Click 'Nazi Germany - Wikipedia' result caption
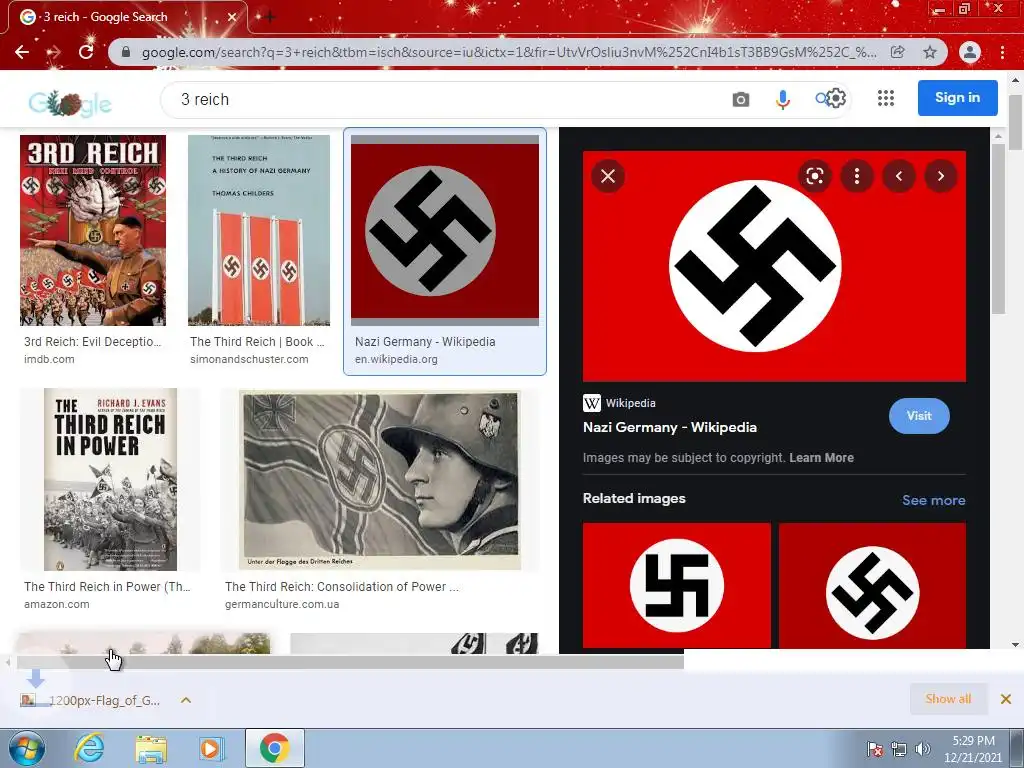This screenshot has height=768, width=1024. [425, 342]
